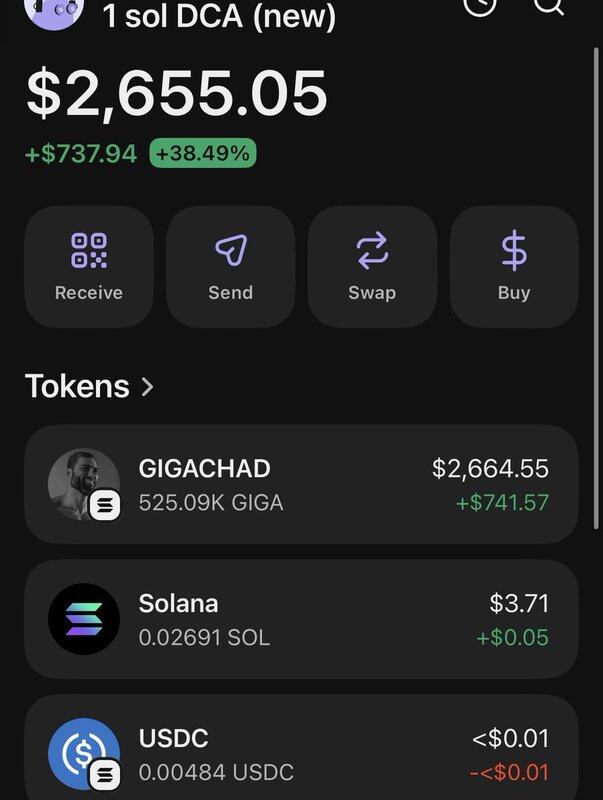Screen dimensions: 603x800
Task: Tap the $2,655.05 total balance
Action: [177, 93]
